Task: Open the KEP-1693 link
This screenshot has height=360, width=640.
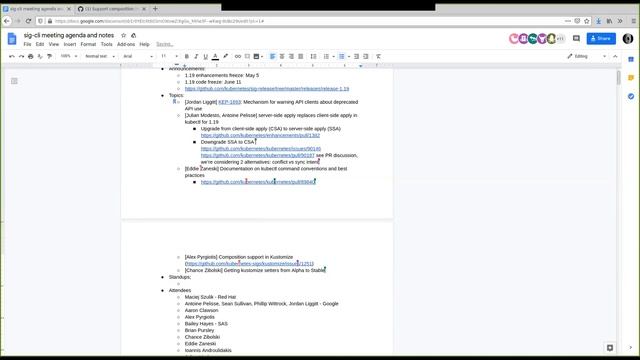Action: coord(229,102)
